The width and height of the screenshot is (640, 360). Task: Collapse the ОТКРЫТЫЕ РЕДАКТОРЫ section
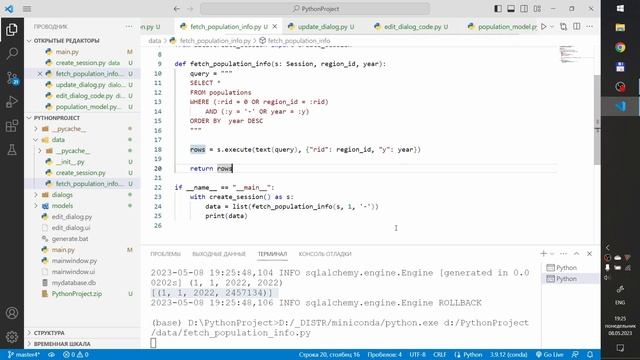click(67, 41)
